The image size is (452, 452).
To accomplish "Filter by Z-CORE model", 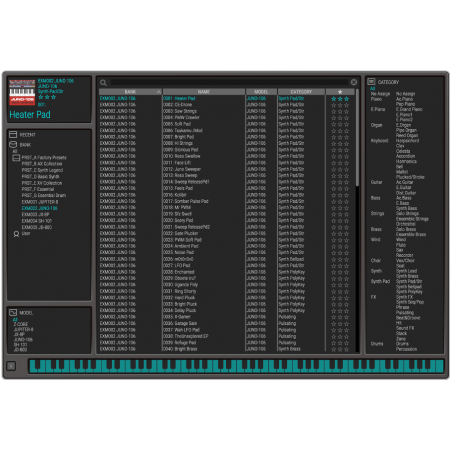I will pyautogui.click(x=21, y=324).
